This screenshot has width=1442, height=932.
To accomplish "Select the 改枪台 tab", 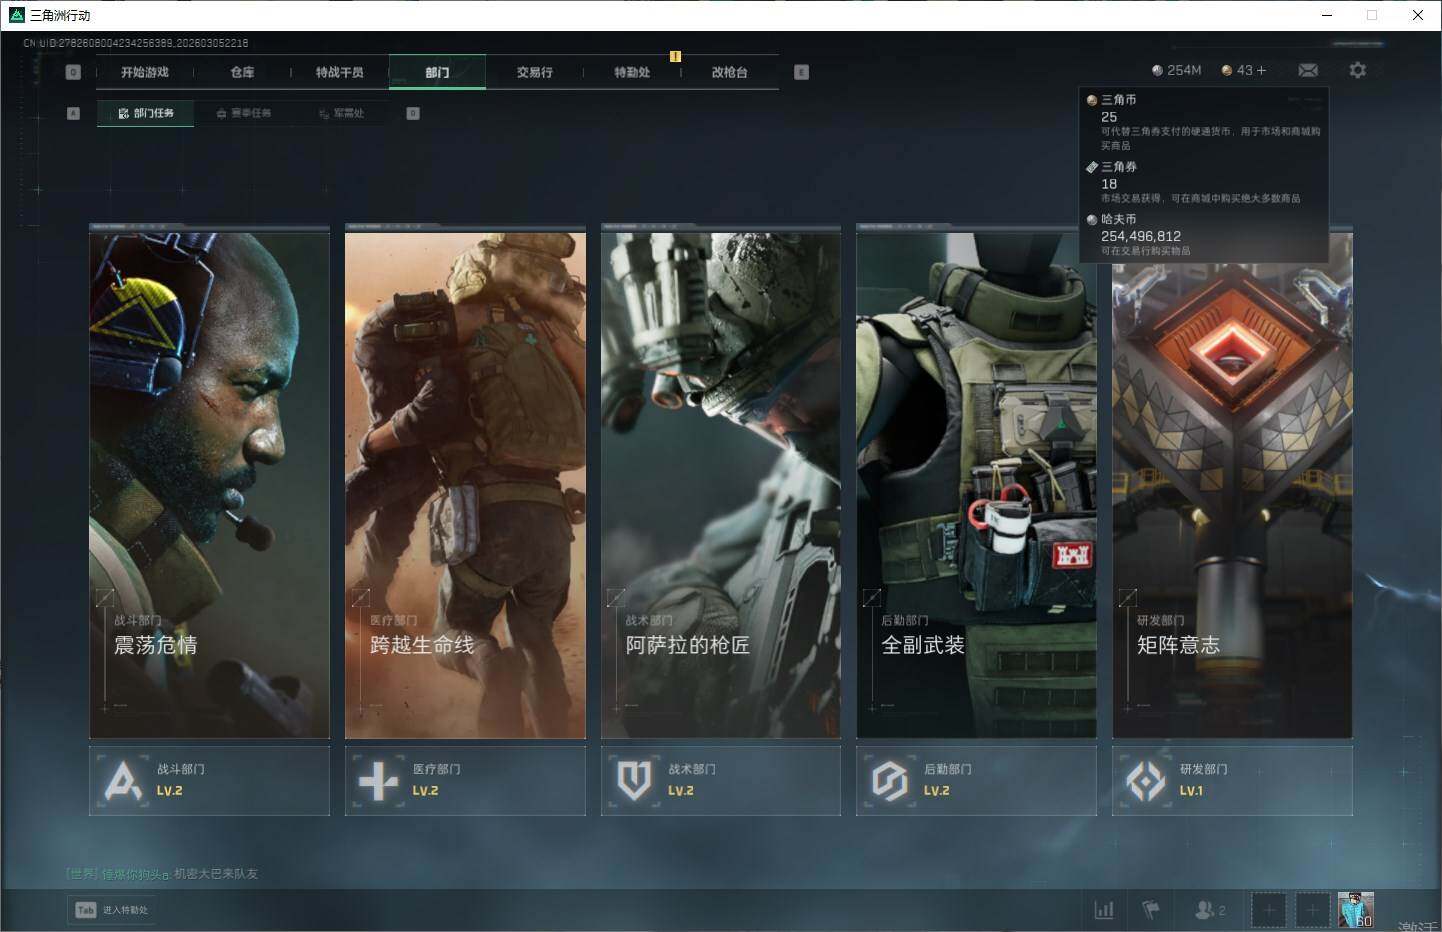I will [x=729, y=72].
